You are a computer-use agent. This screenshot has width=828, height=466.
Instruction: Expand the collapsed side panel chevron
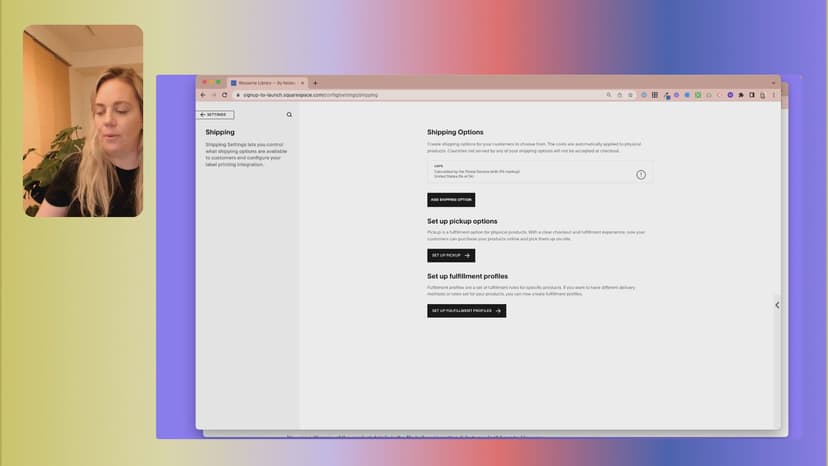(777, 305)
